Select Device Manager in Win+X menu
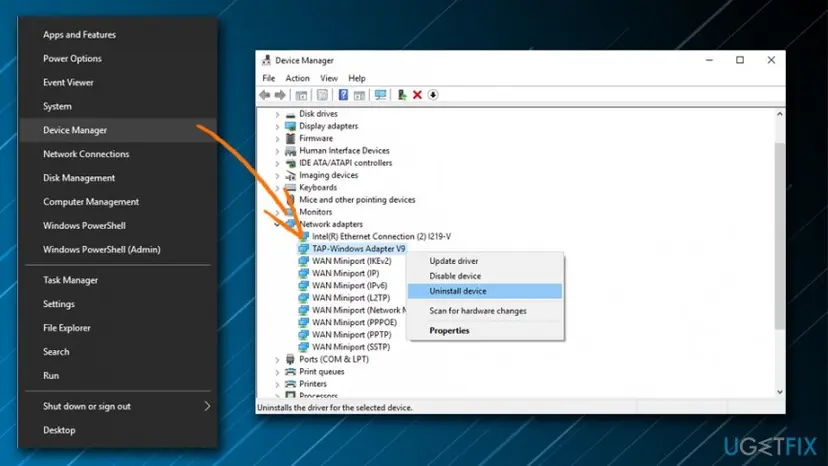 coord(118,130)
